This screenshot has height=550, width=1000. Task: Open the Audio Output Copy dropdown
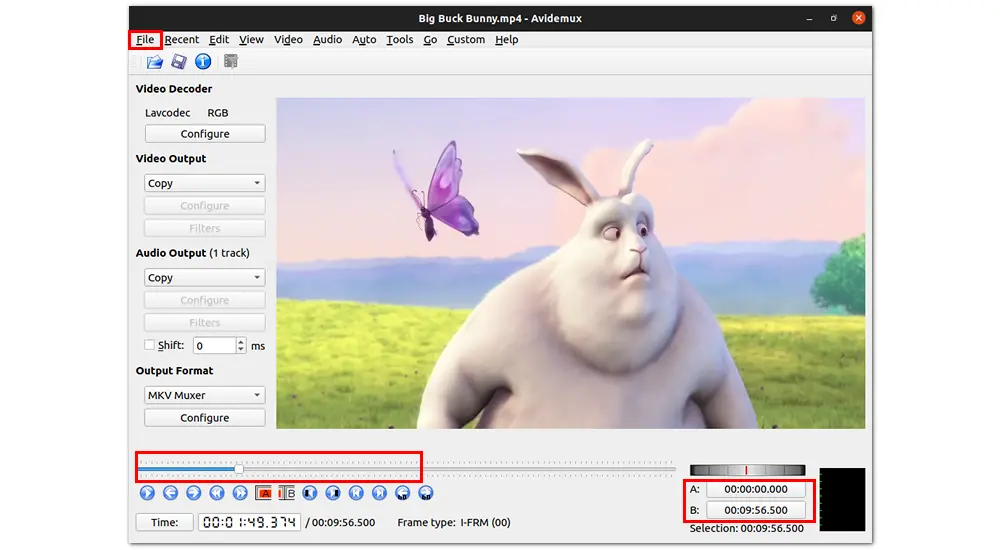[204, 278]
